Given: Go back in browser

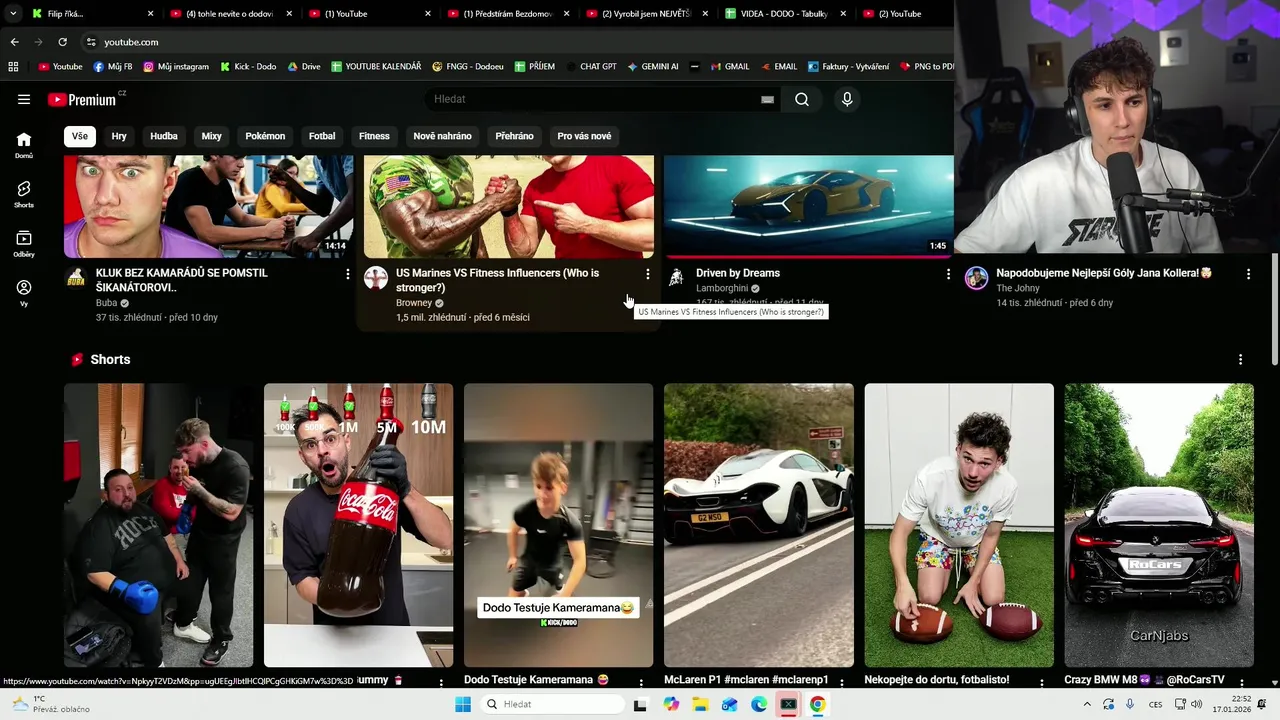Looking at the screenshot, I should (14, 42).
